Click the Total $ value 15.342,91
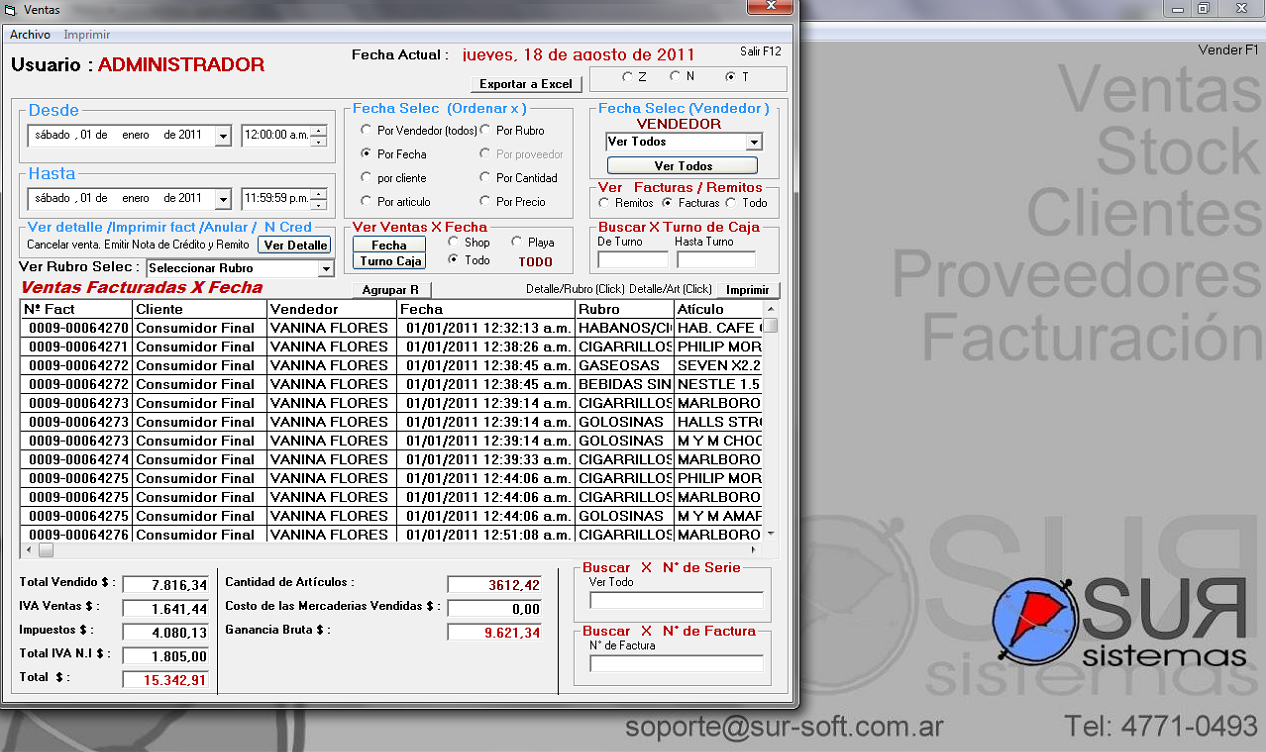The width and height of the screenshot is (1266, 752). click(x=165, y=680)
